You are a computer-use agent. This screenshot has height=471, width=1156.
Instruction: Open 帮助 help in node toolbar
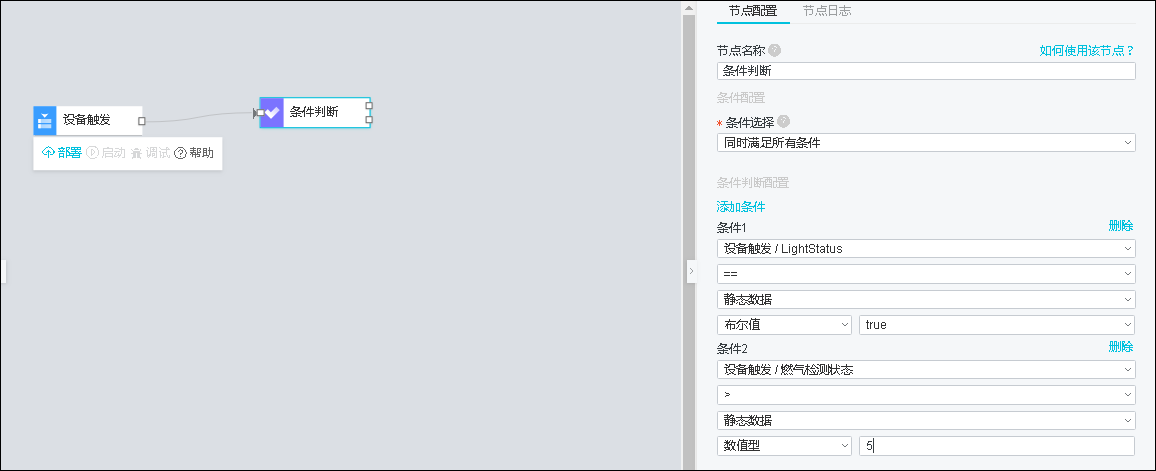point(194,153)
